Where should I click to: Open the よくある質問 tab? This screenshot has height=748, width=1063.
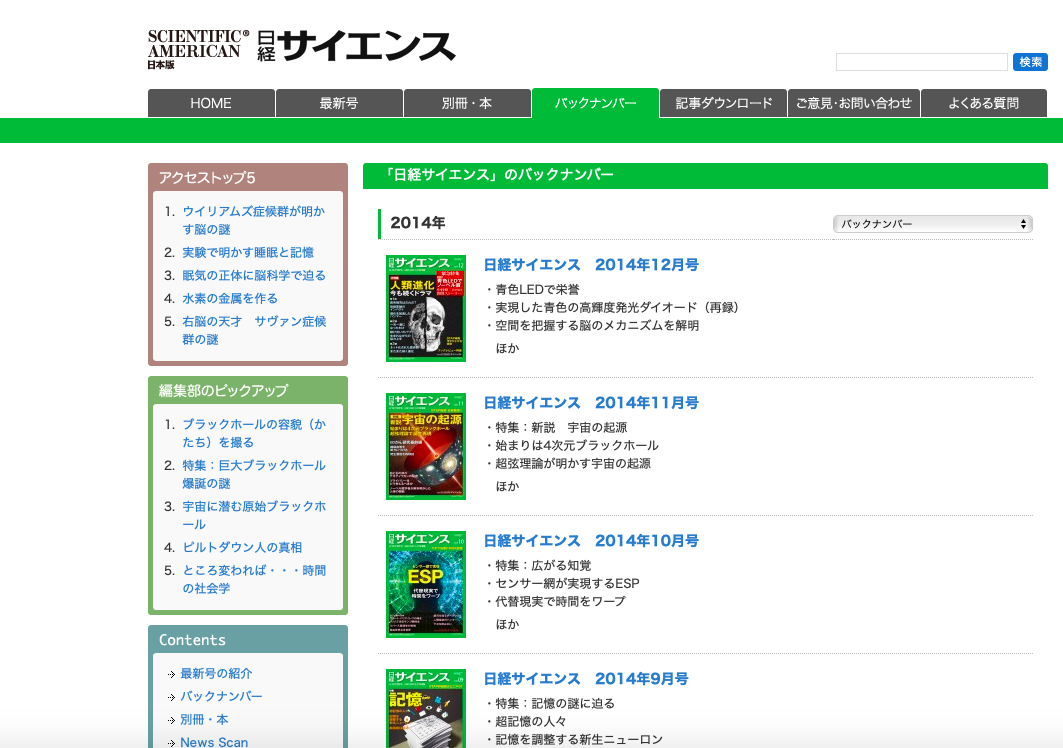coord(984,103)
